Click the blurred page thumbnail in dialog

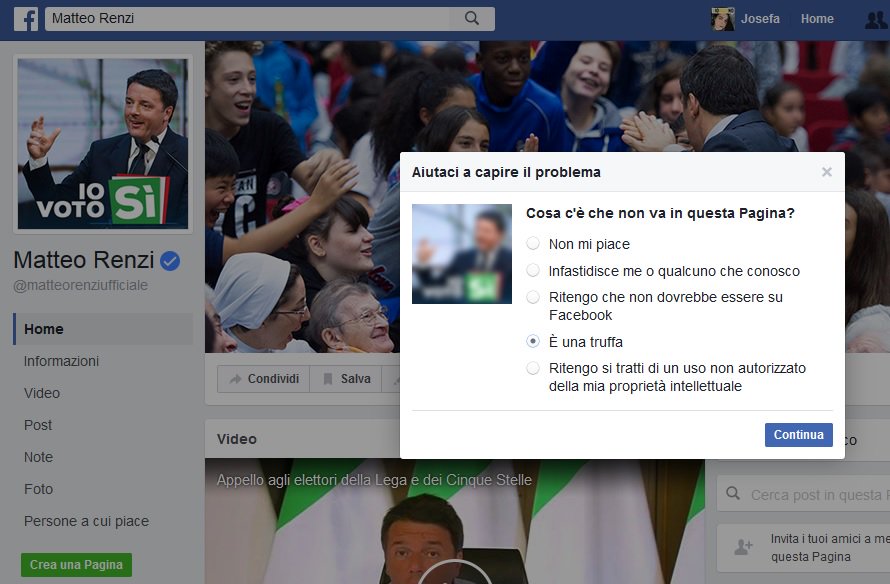[x=462, y=254]
